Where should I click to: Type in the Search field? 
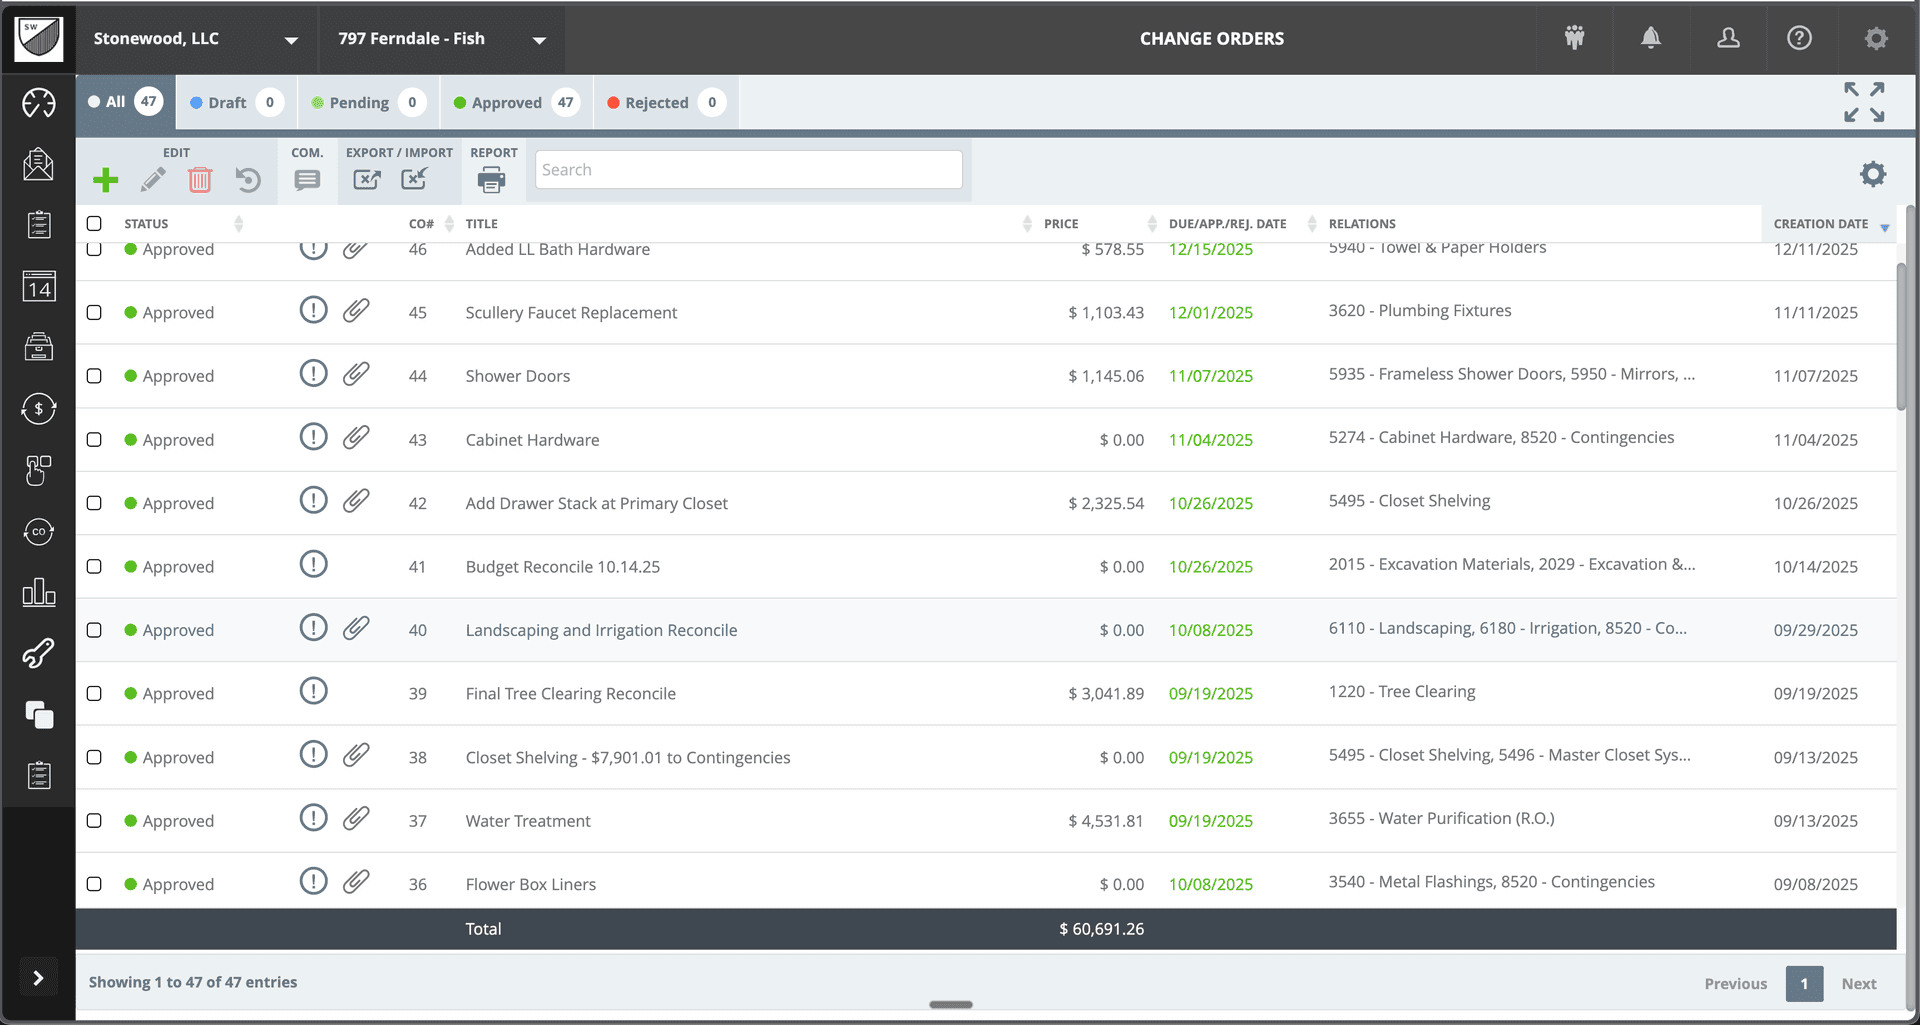point(748,169)
